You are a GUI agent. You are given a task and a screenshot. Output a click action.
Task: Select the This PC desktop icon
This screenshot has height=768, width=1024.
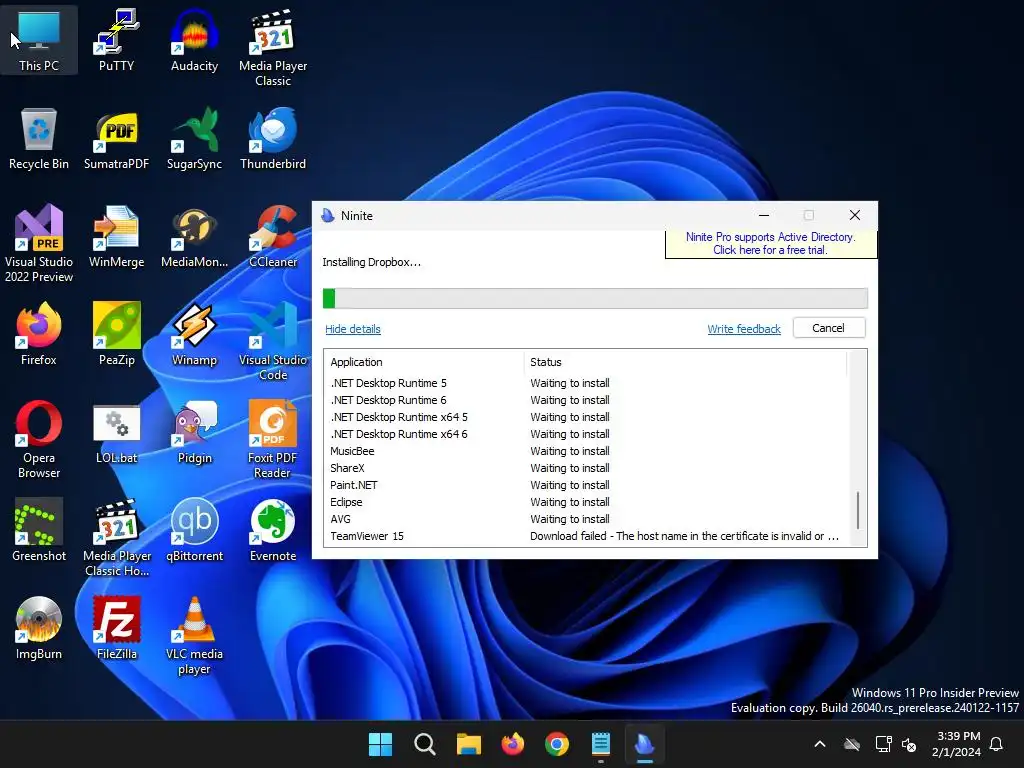click(x=39, y=40)
